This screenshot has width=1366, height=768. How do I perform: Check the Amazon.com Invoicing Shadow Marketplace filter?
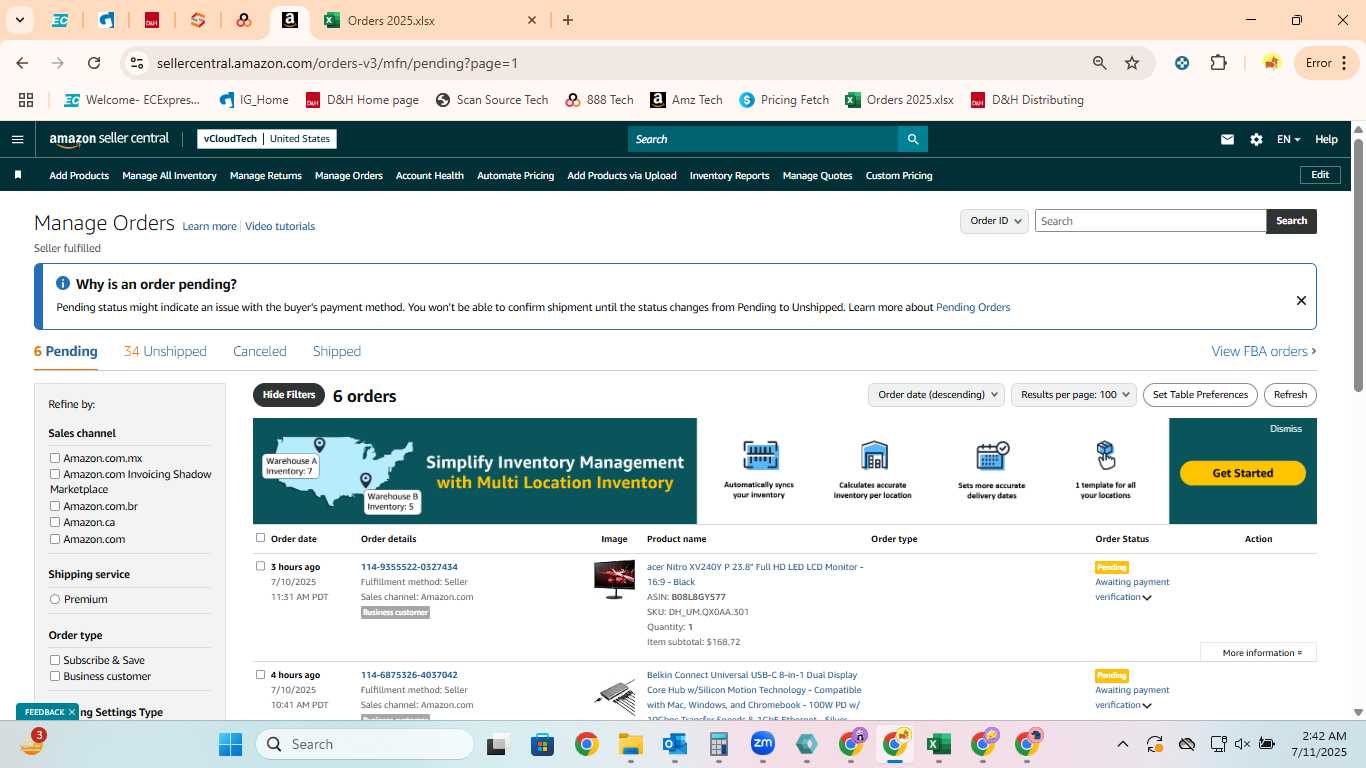pos(55,474)
